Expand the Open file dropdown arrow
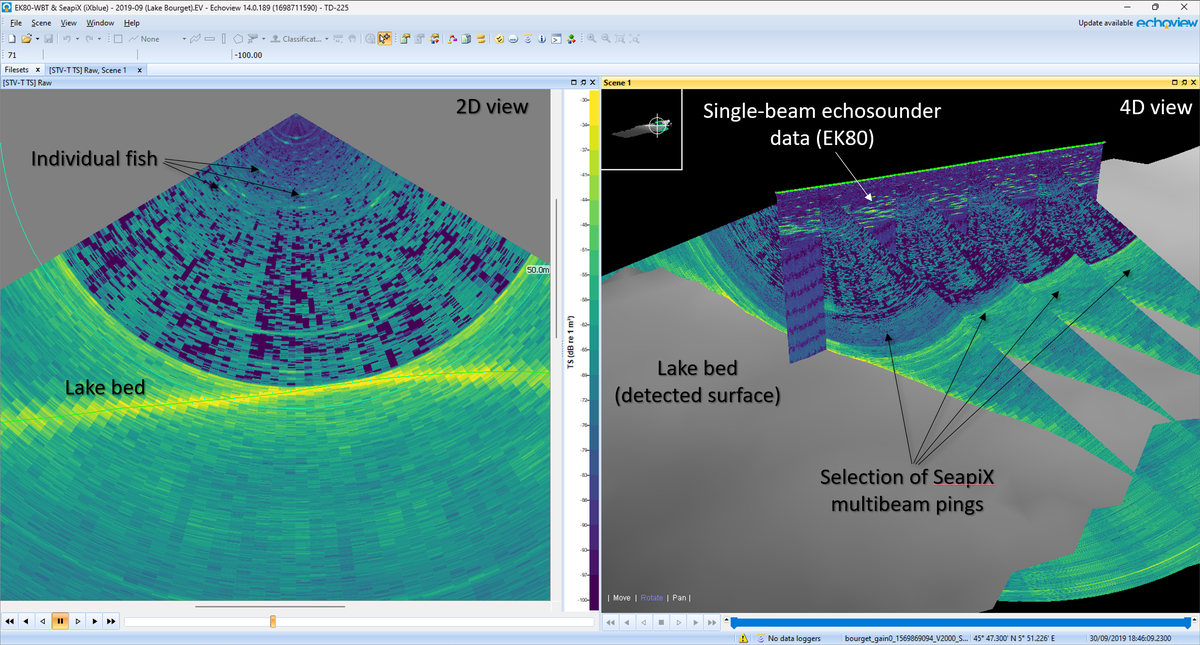This screenshot has width=1200, height=645. click(x=38, y=38)
